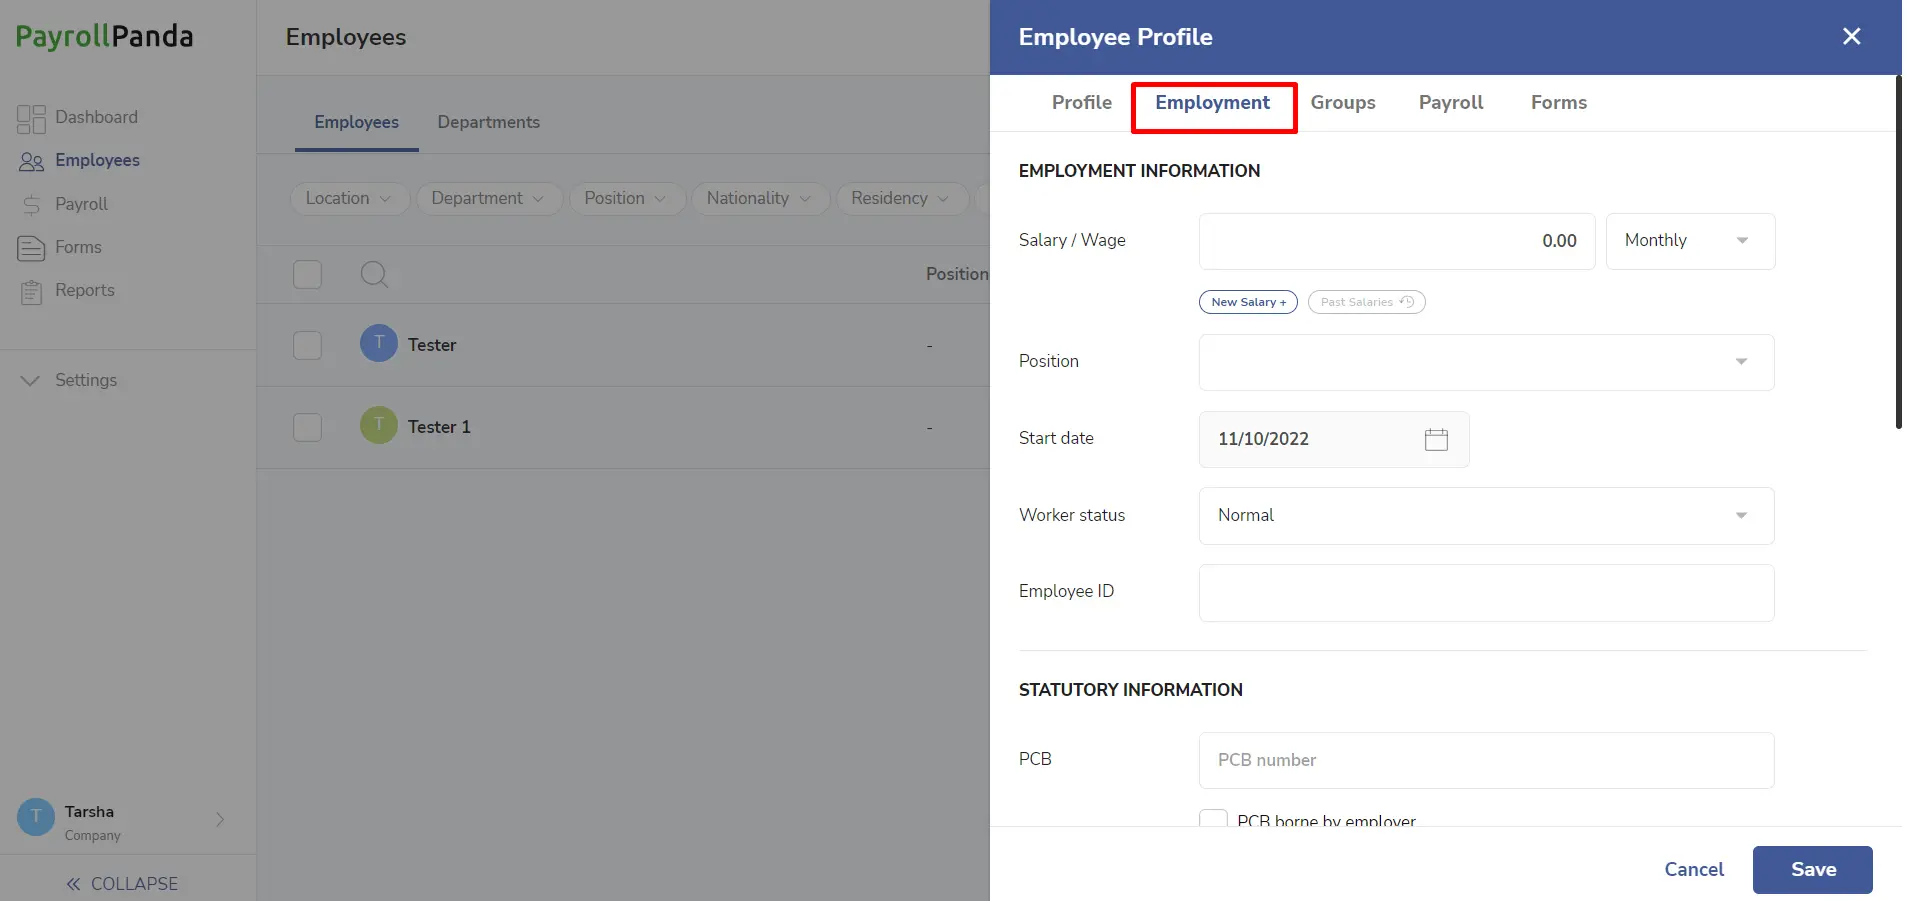Enable PCB borne by employer checkbox
1907x901 pixels.
(1213, 819)
